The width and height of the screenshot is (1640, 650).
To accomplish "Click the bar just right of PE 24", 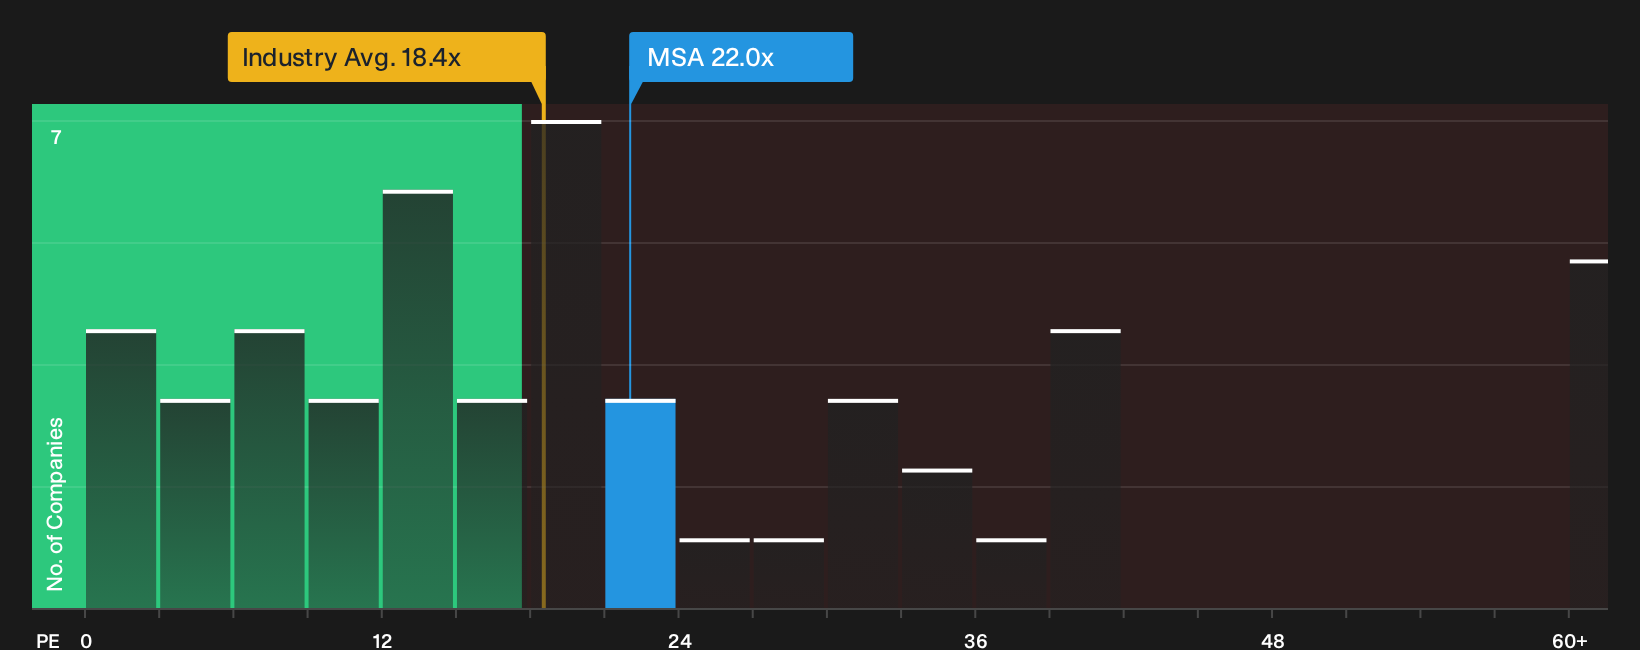I will pyautogui.click(x=714, y=574).
